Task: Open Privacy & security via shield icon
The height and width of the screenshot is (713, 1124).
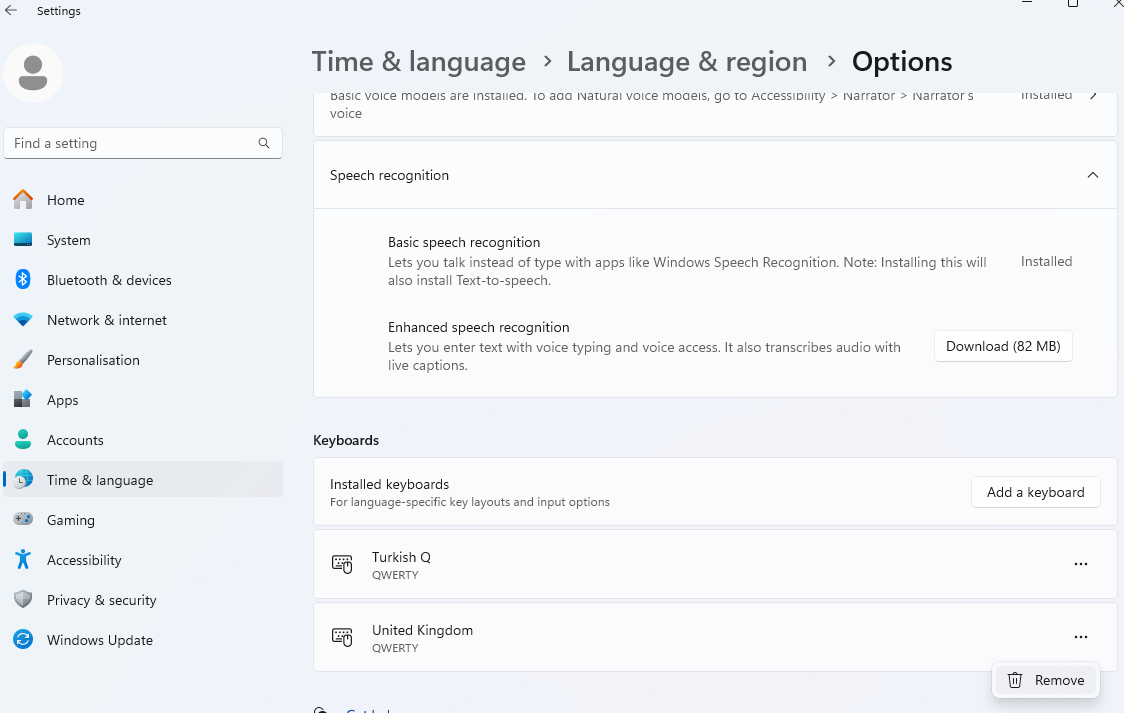Action: click(23, 599)
